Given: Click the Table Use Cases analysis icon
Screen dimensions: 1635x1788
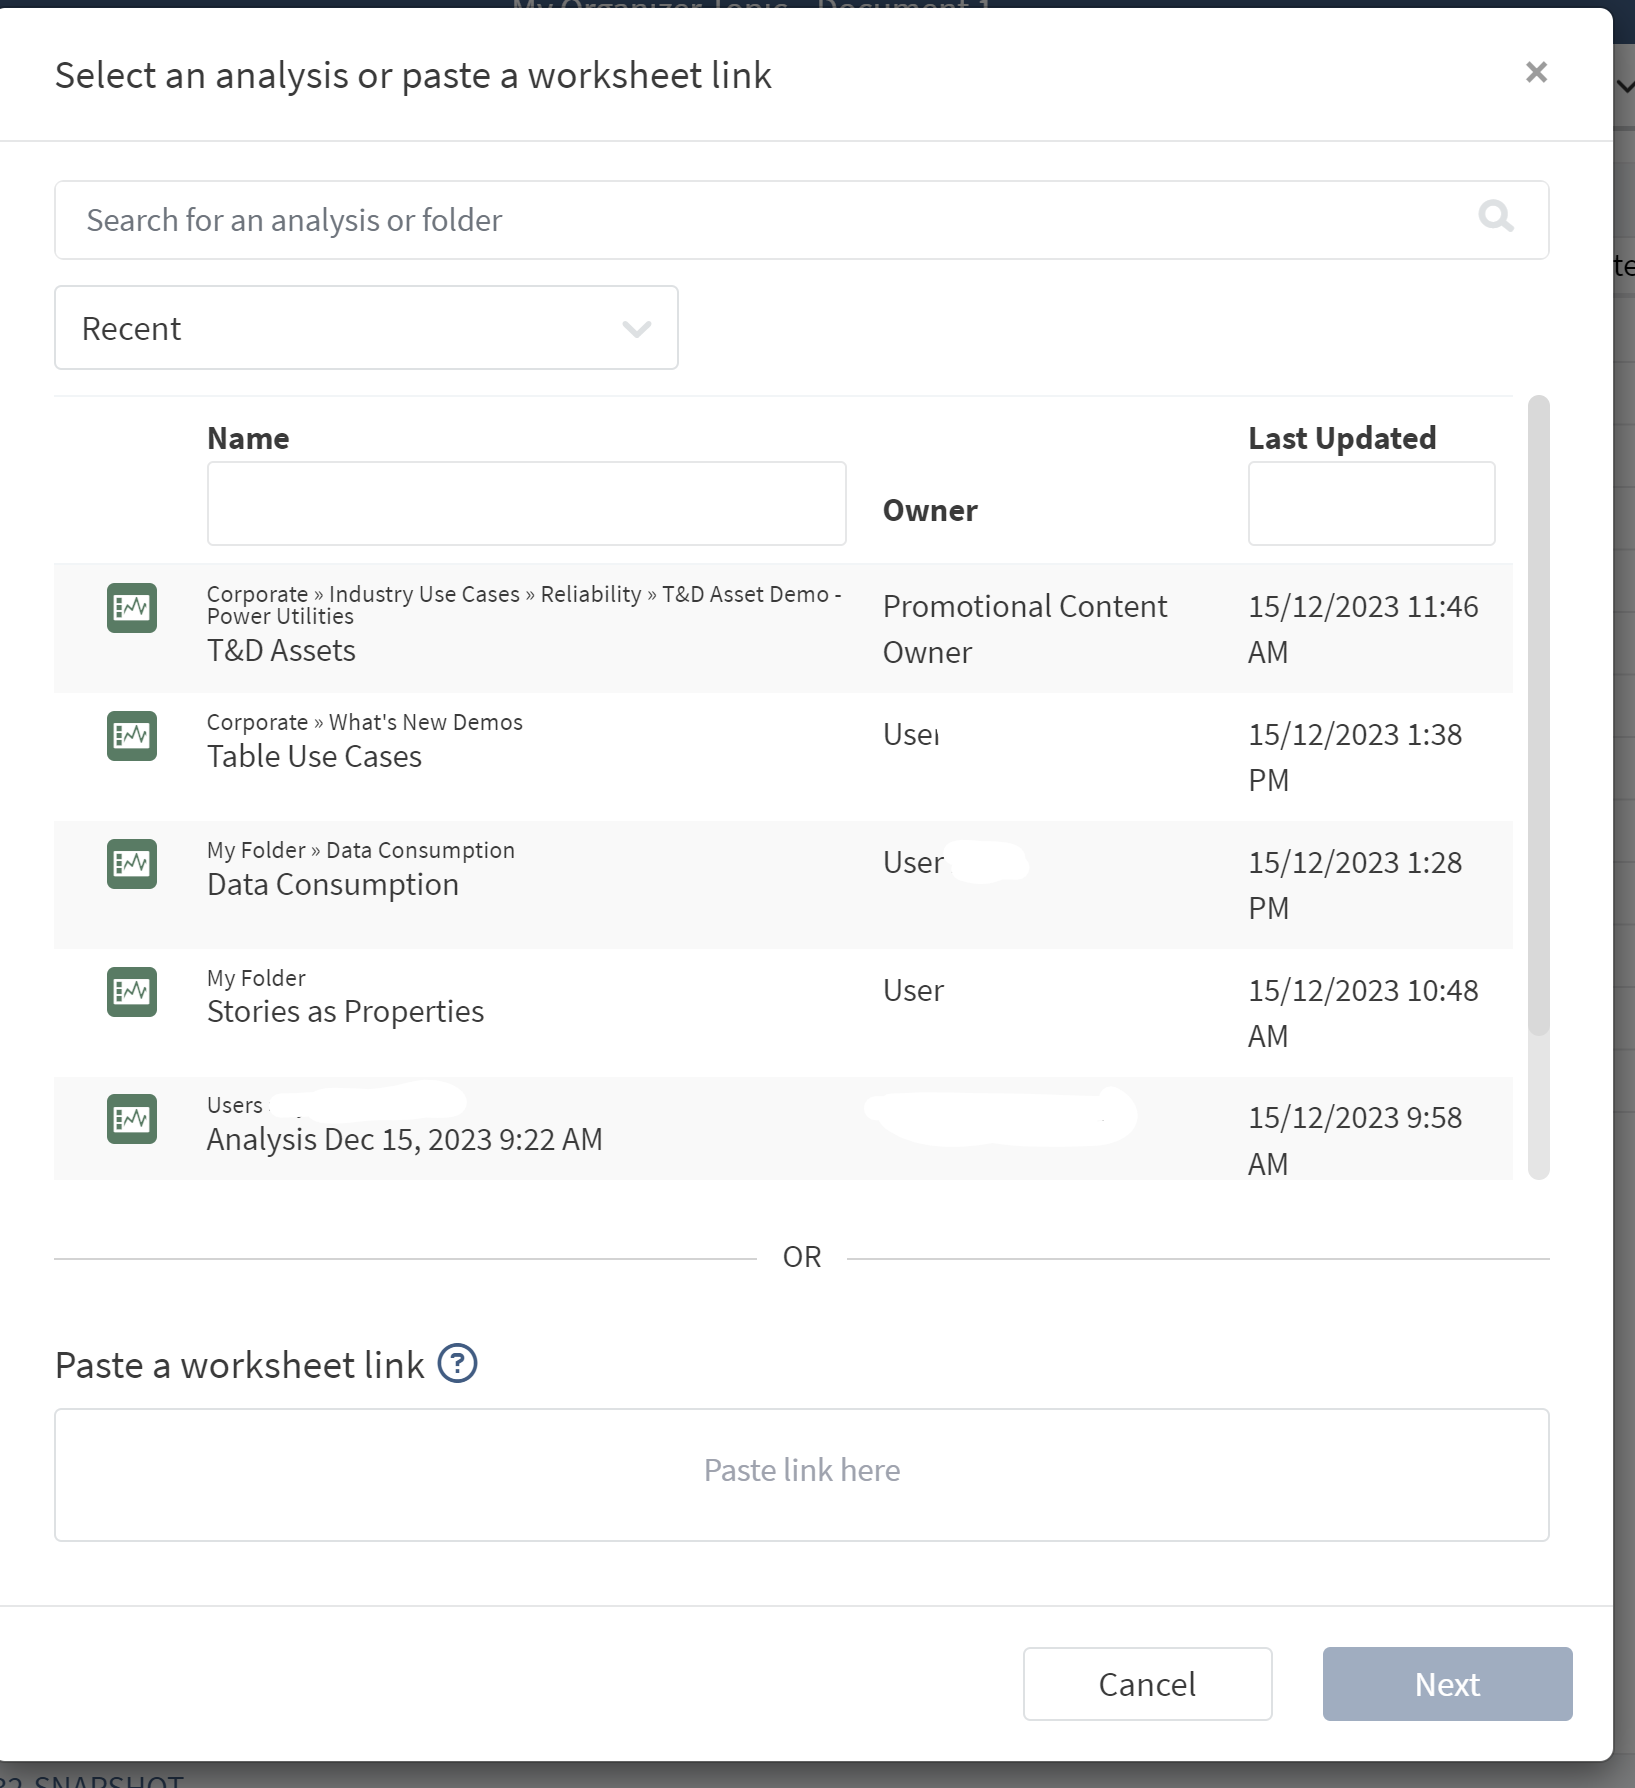Looking at the screenshot, I should [131, 736].
